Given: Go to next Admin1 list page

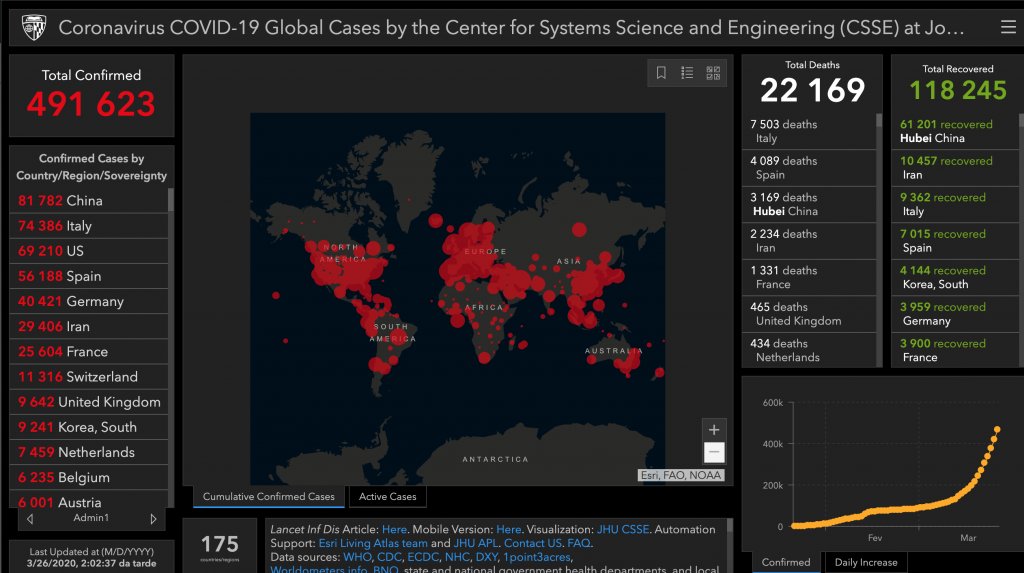Looking at the screenshot, I should [153, 519].
